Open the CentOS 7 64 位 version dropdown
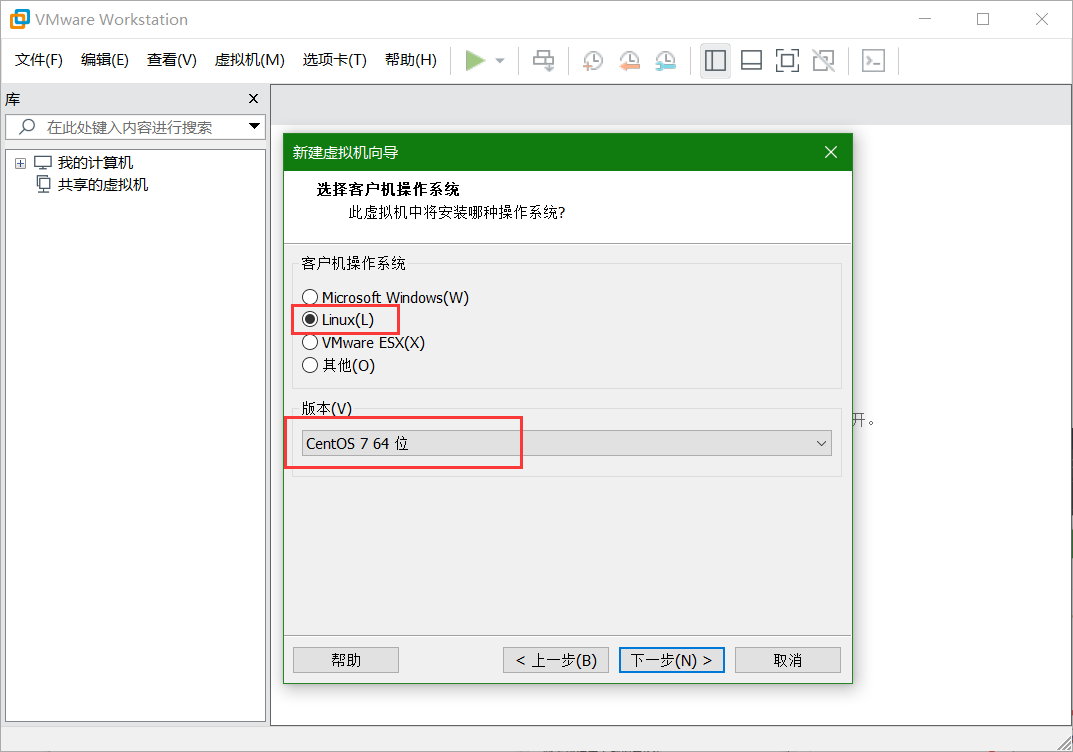This screenshot has width=1073, height=752. pyautogui.click(x=567, y=443)
